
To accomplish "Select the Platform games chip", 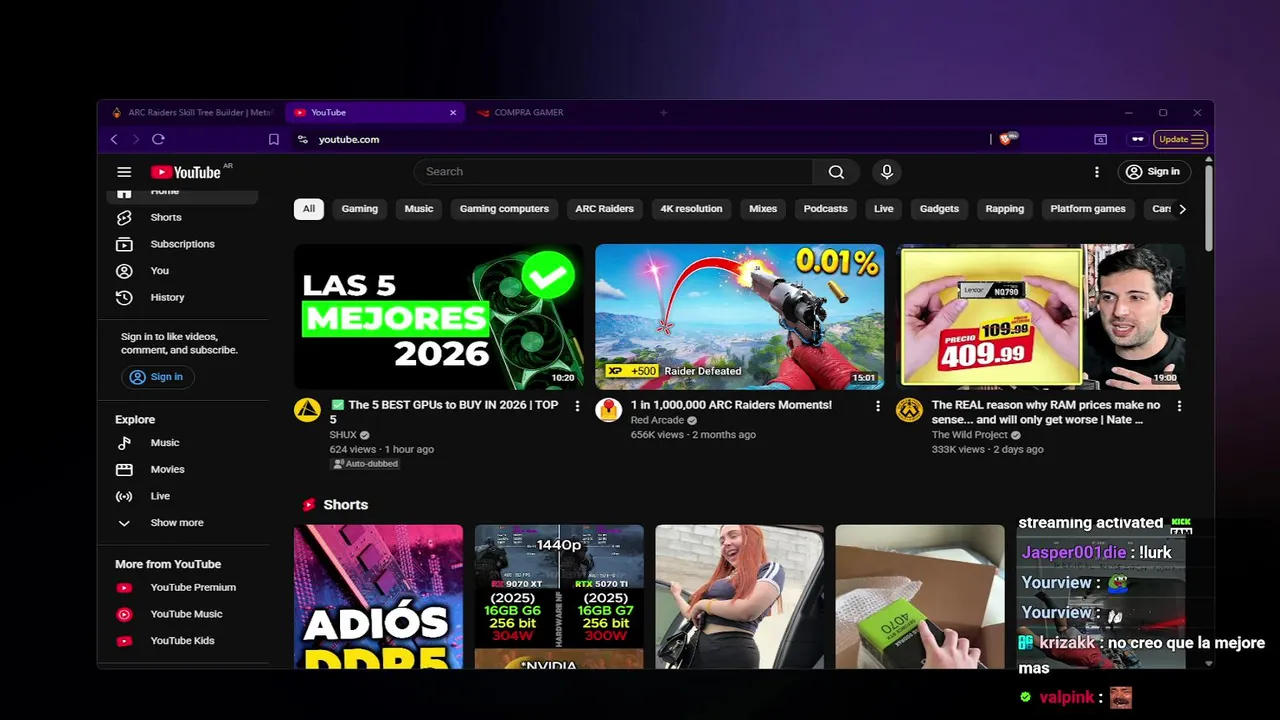I will (1088, 209).
